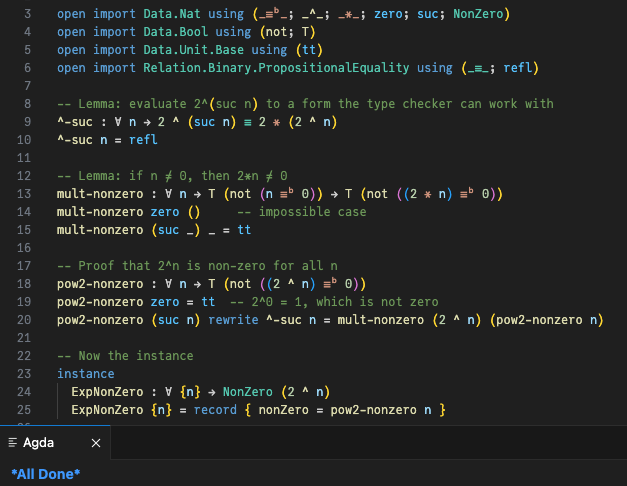
Task: Switch to the Agda panel tab
Action: tap(55, 443)
